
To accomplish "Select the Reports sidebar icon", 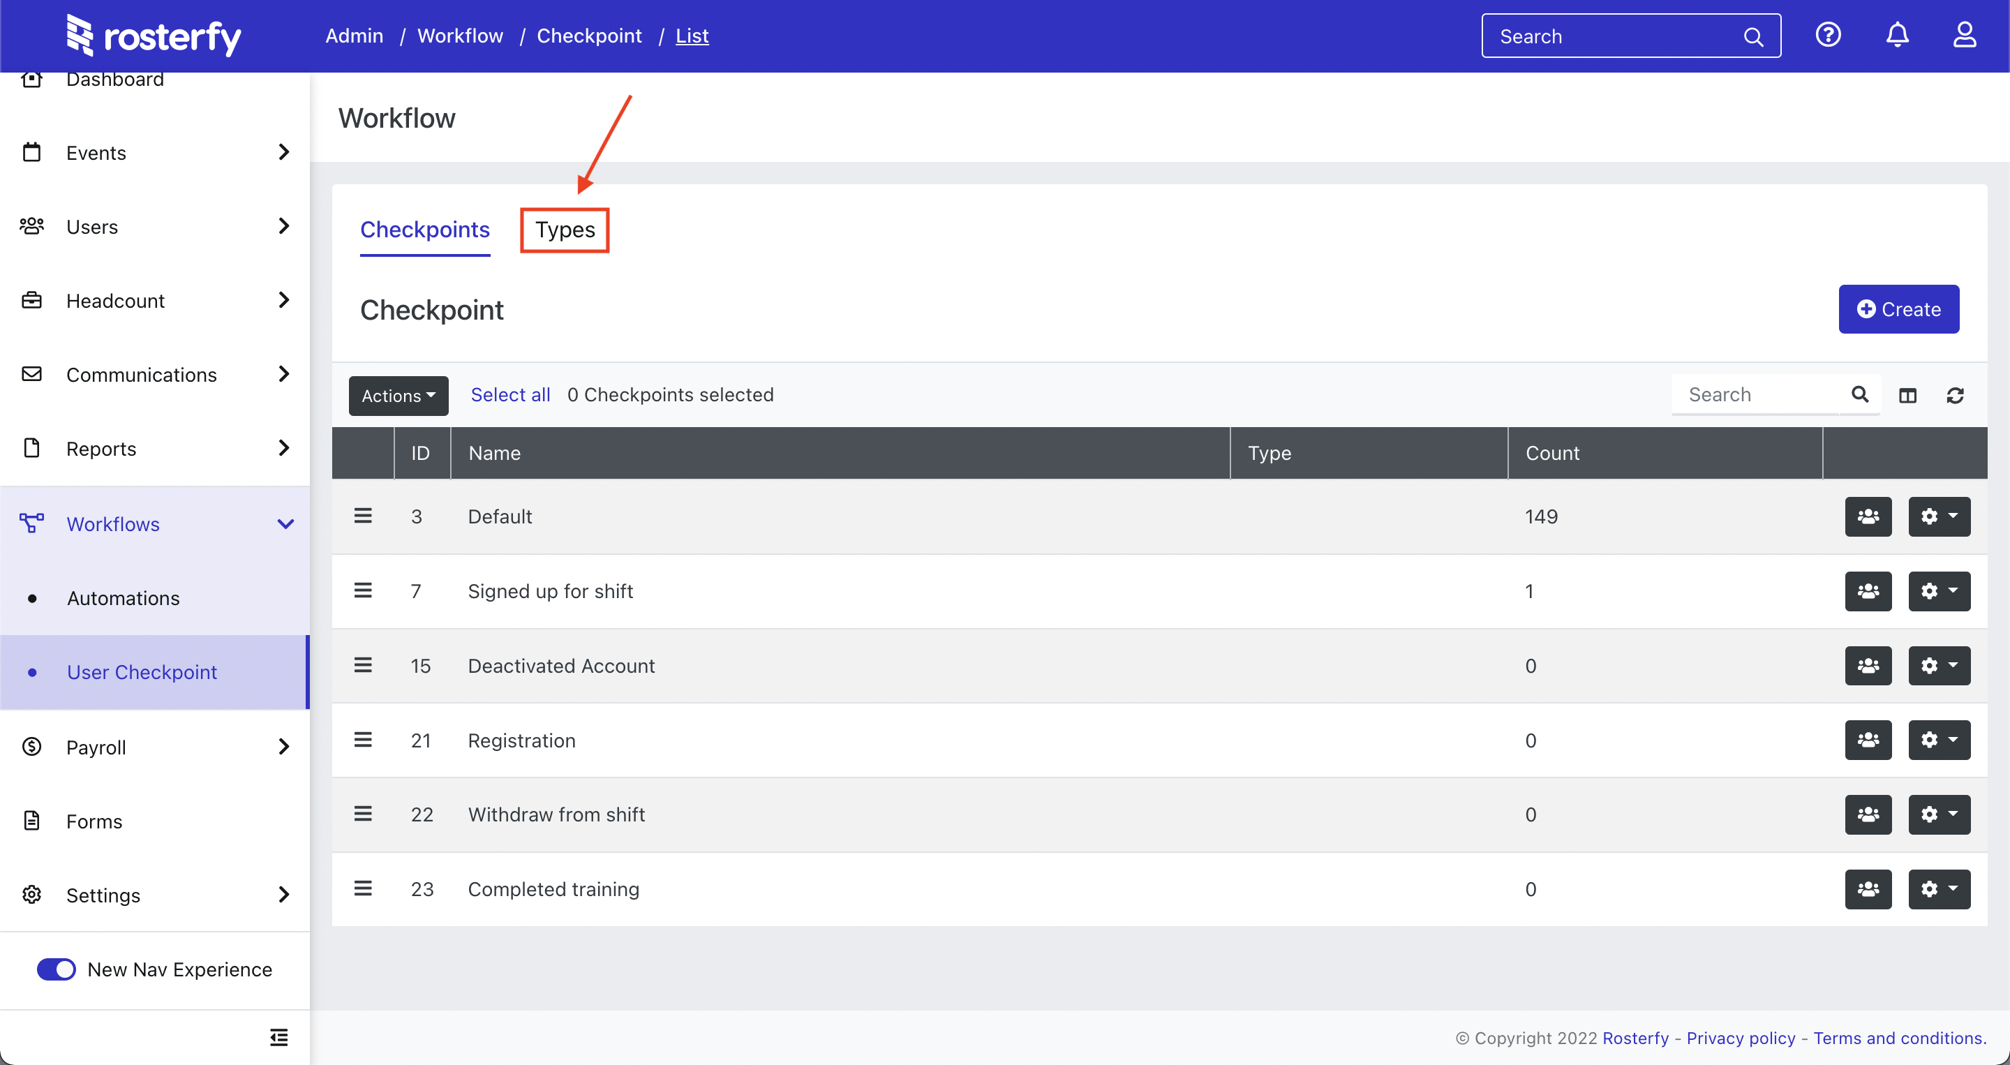I will (x=31, y=448).
